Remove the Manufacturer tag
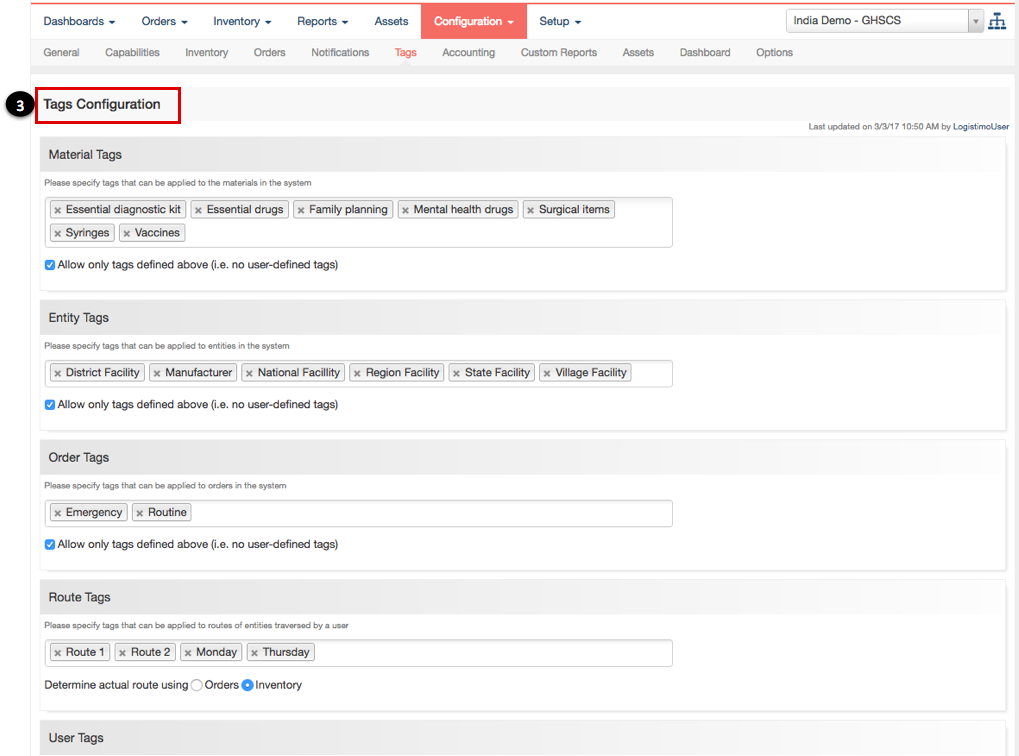Image resolution: width=1019 pixels, height=756 pixels. [x=157, y=373]
